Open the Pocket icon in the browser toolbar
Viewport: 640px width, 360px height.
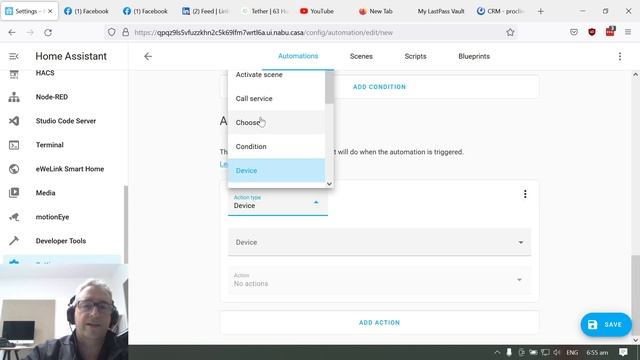574,32
